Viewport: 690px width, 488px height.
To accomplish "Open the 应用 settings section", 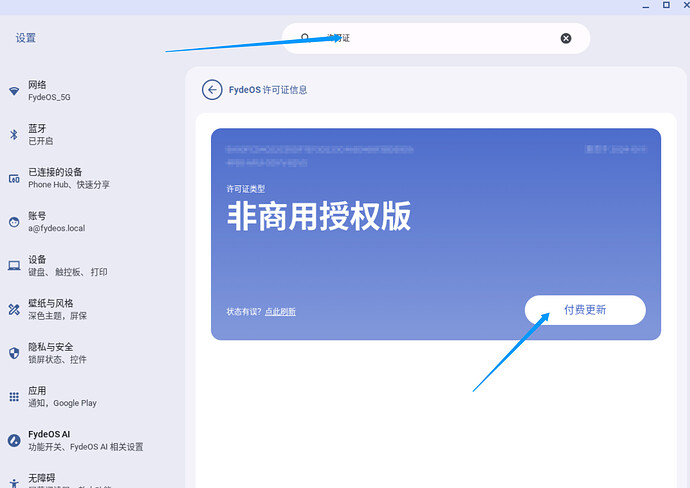I will pyautogui.click(x=90, y=397).
